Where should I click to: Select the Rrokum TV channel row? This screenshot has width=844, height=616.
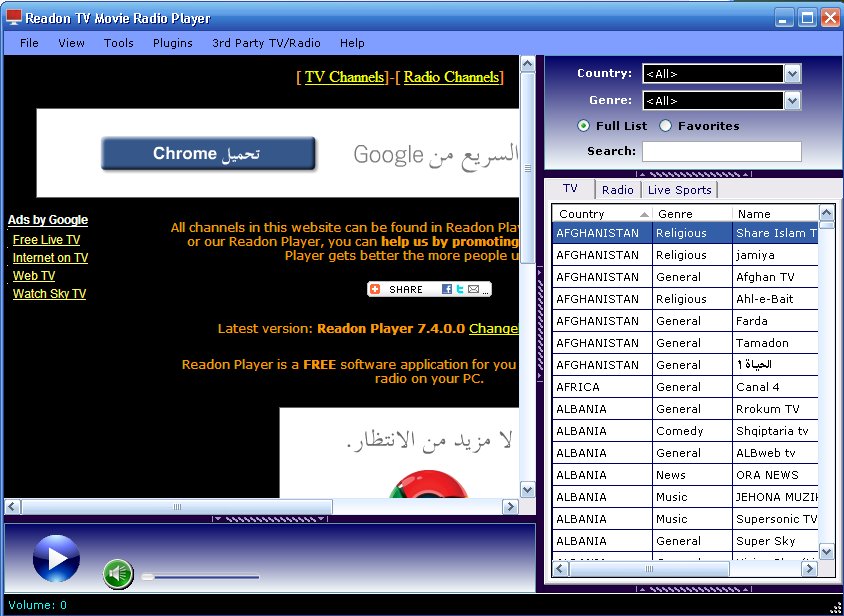[x=685, y=409]
